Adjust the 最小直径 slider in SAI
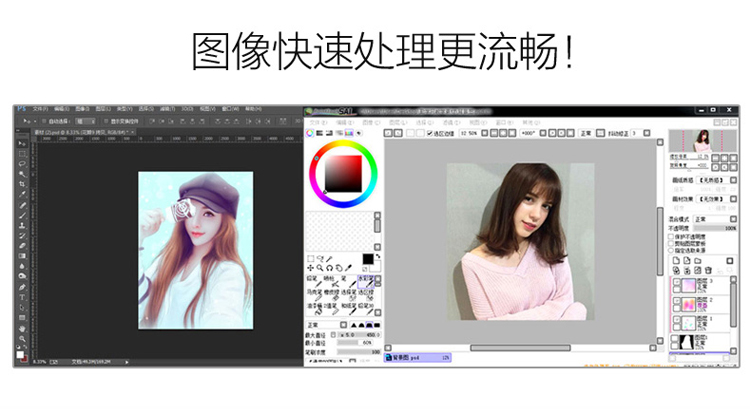 (355, 343)
